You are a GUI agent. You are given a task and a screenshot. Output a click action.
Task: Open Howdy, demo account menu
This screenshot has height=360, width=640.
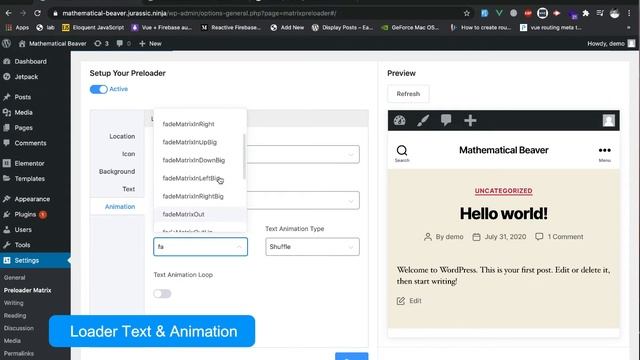[611, 43]
